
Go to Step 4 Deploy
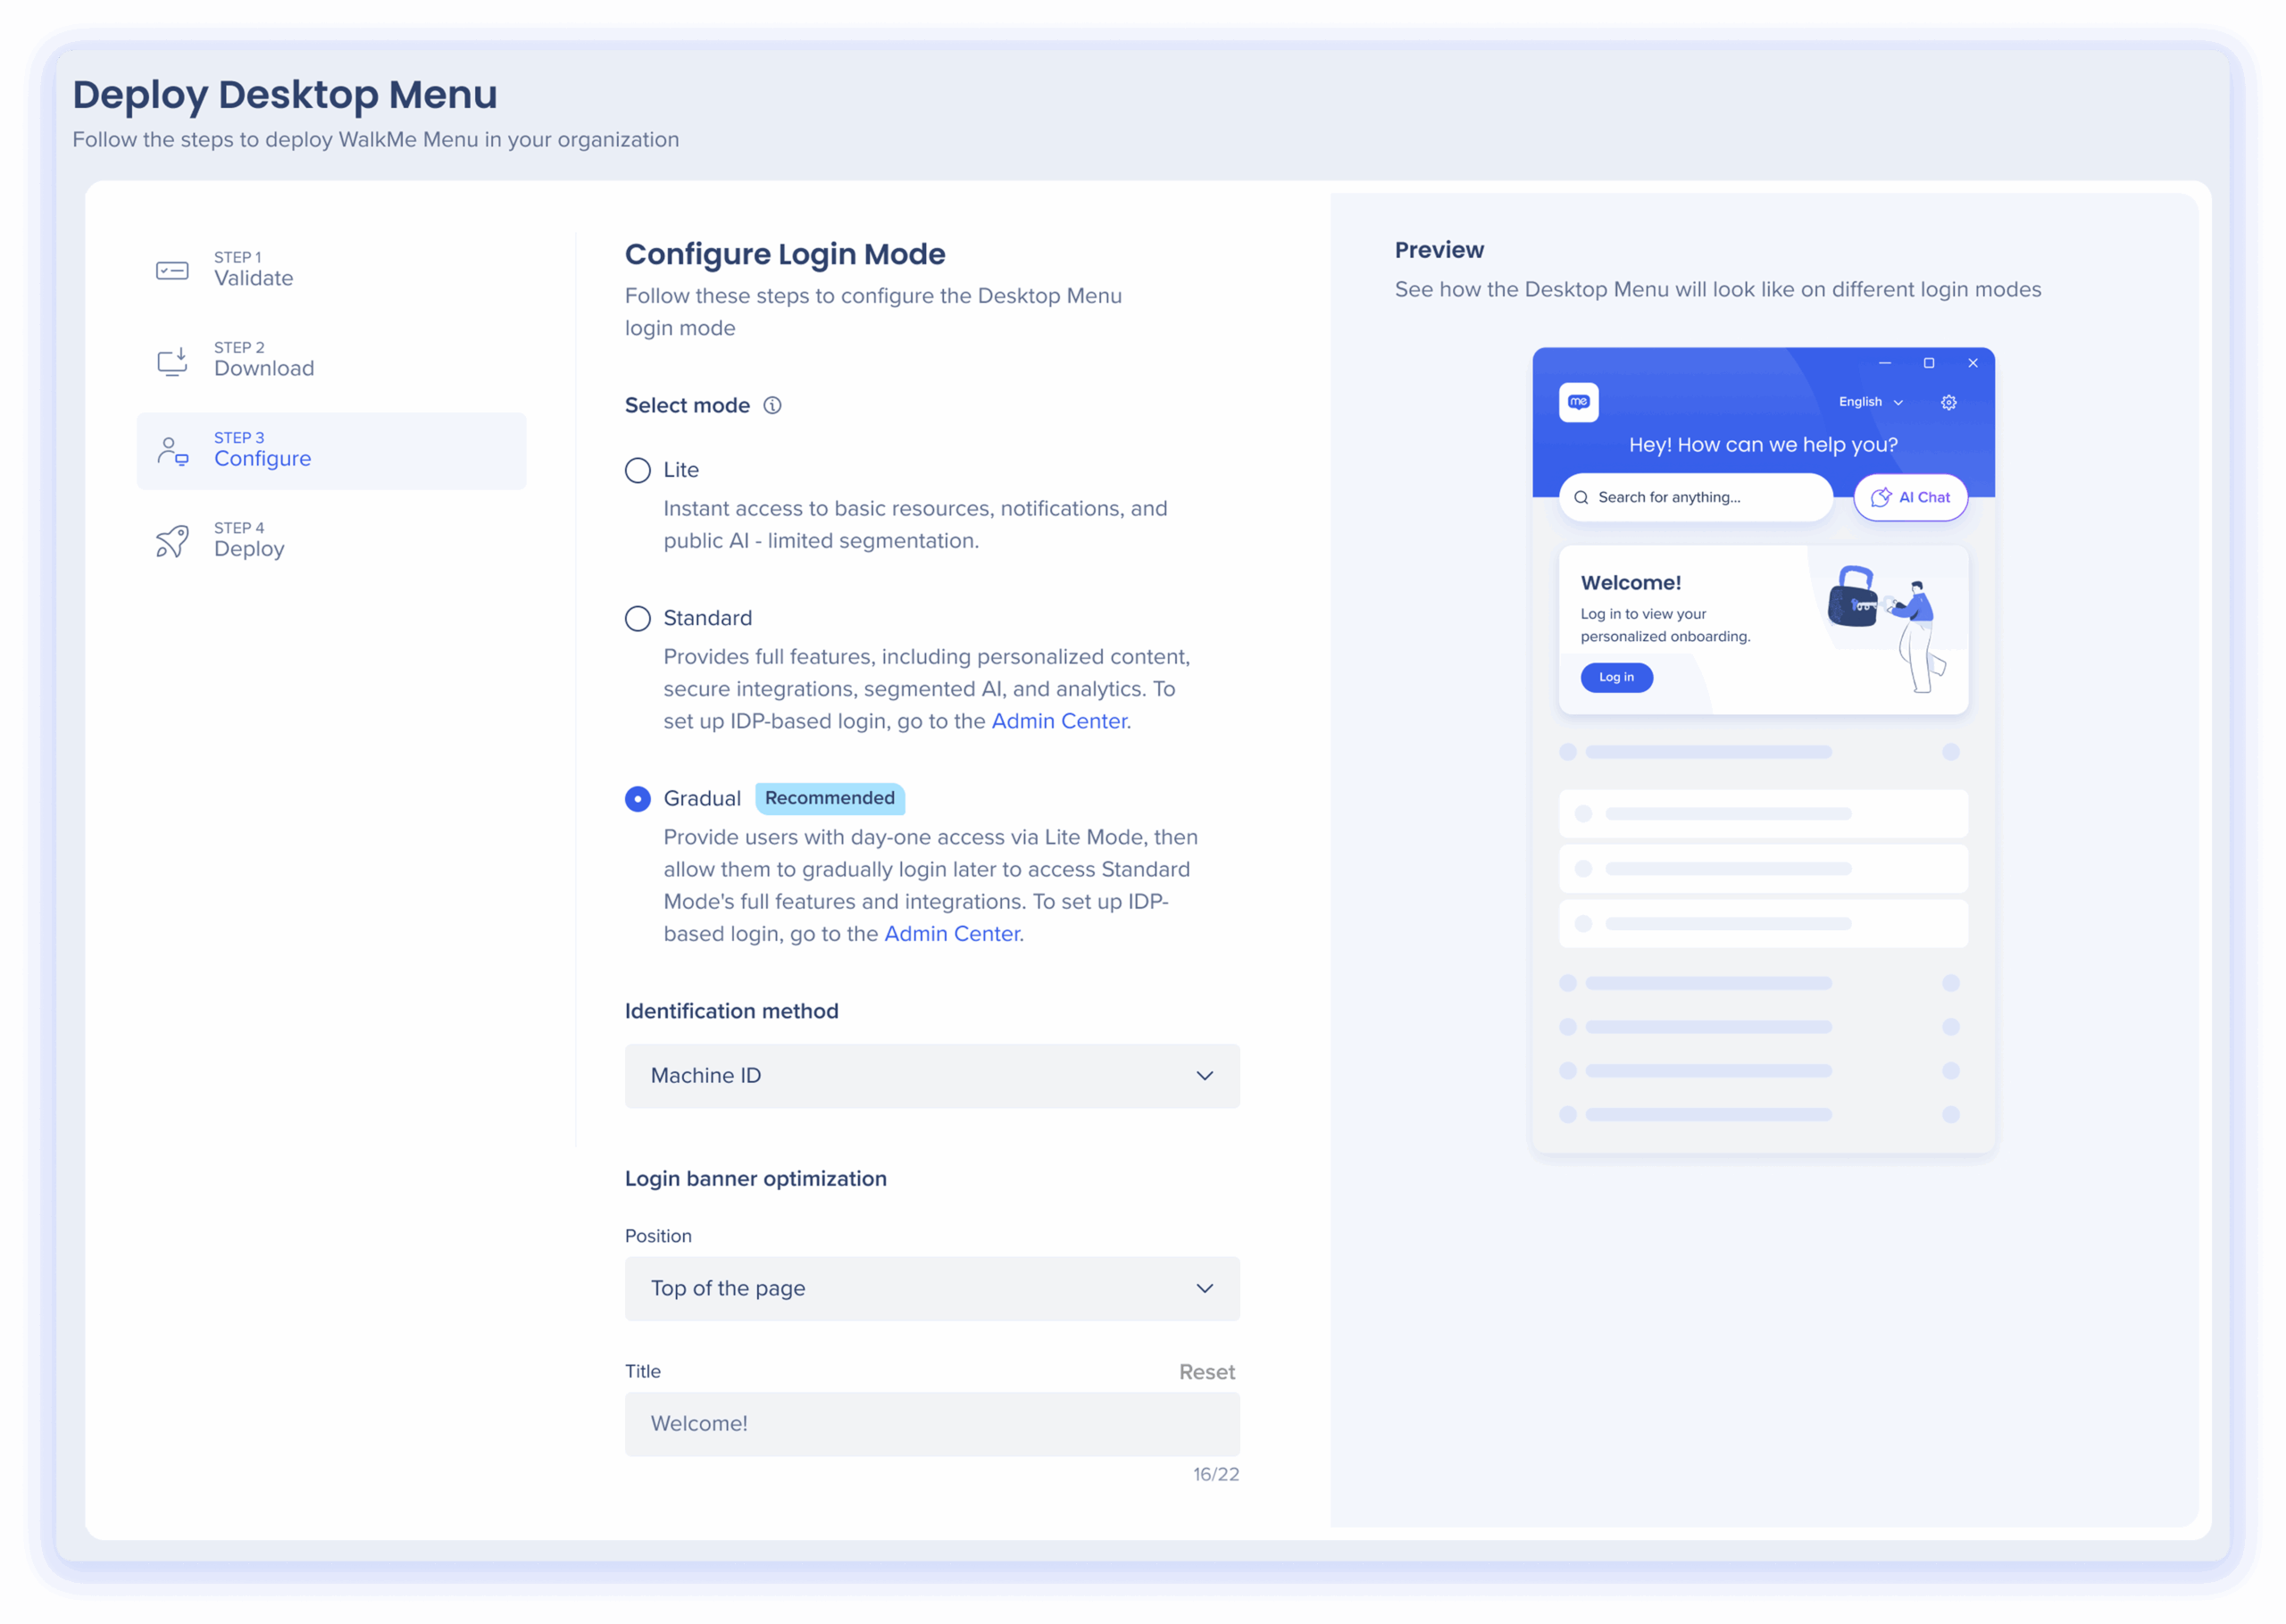click(x=331, y=541)
